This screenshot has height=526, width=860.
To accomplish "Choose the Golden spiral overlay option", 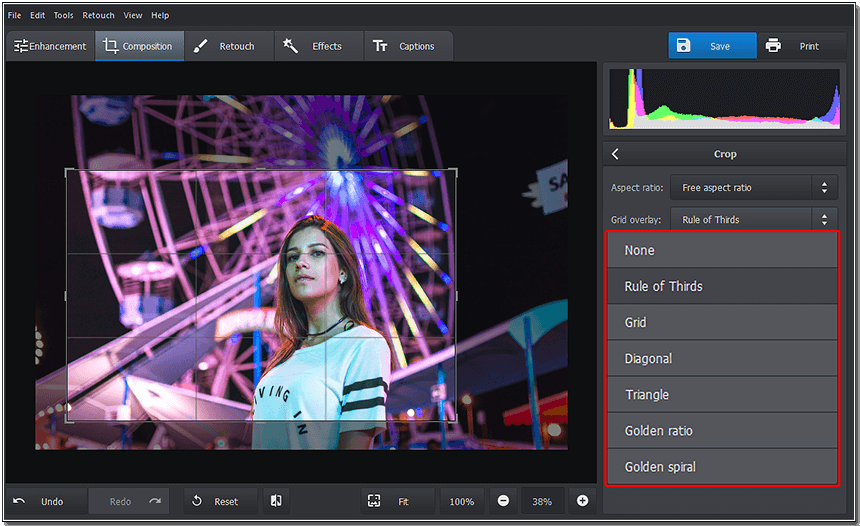I will tap(722, 467).
